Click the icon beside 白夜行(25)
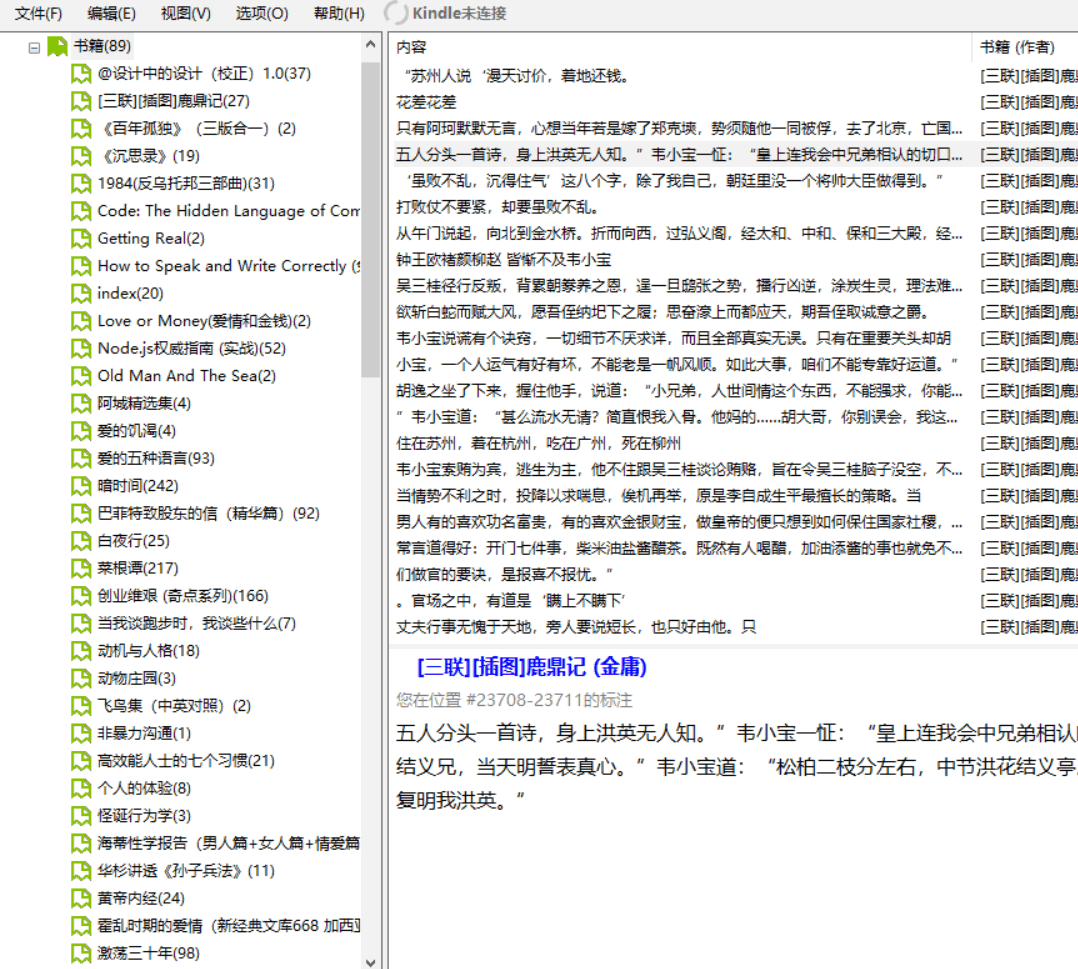This screenshot has width=1078, height=969. 81,541
